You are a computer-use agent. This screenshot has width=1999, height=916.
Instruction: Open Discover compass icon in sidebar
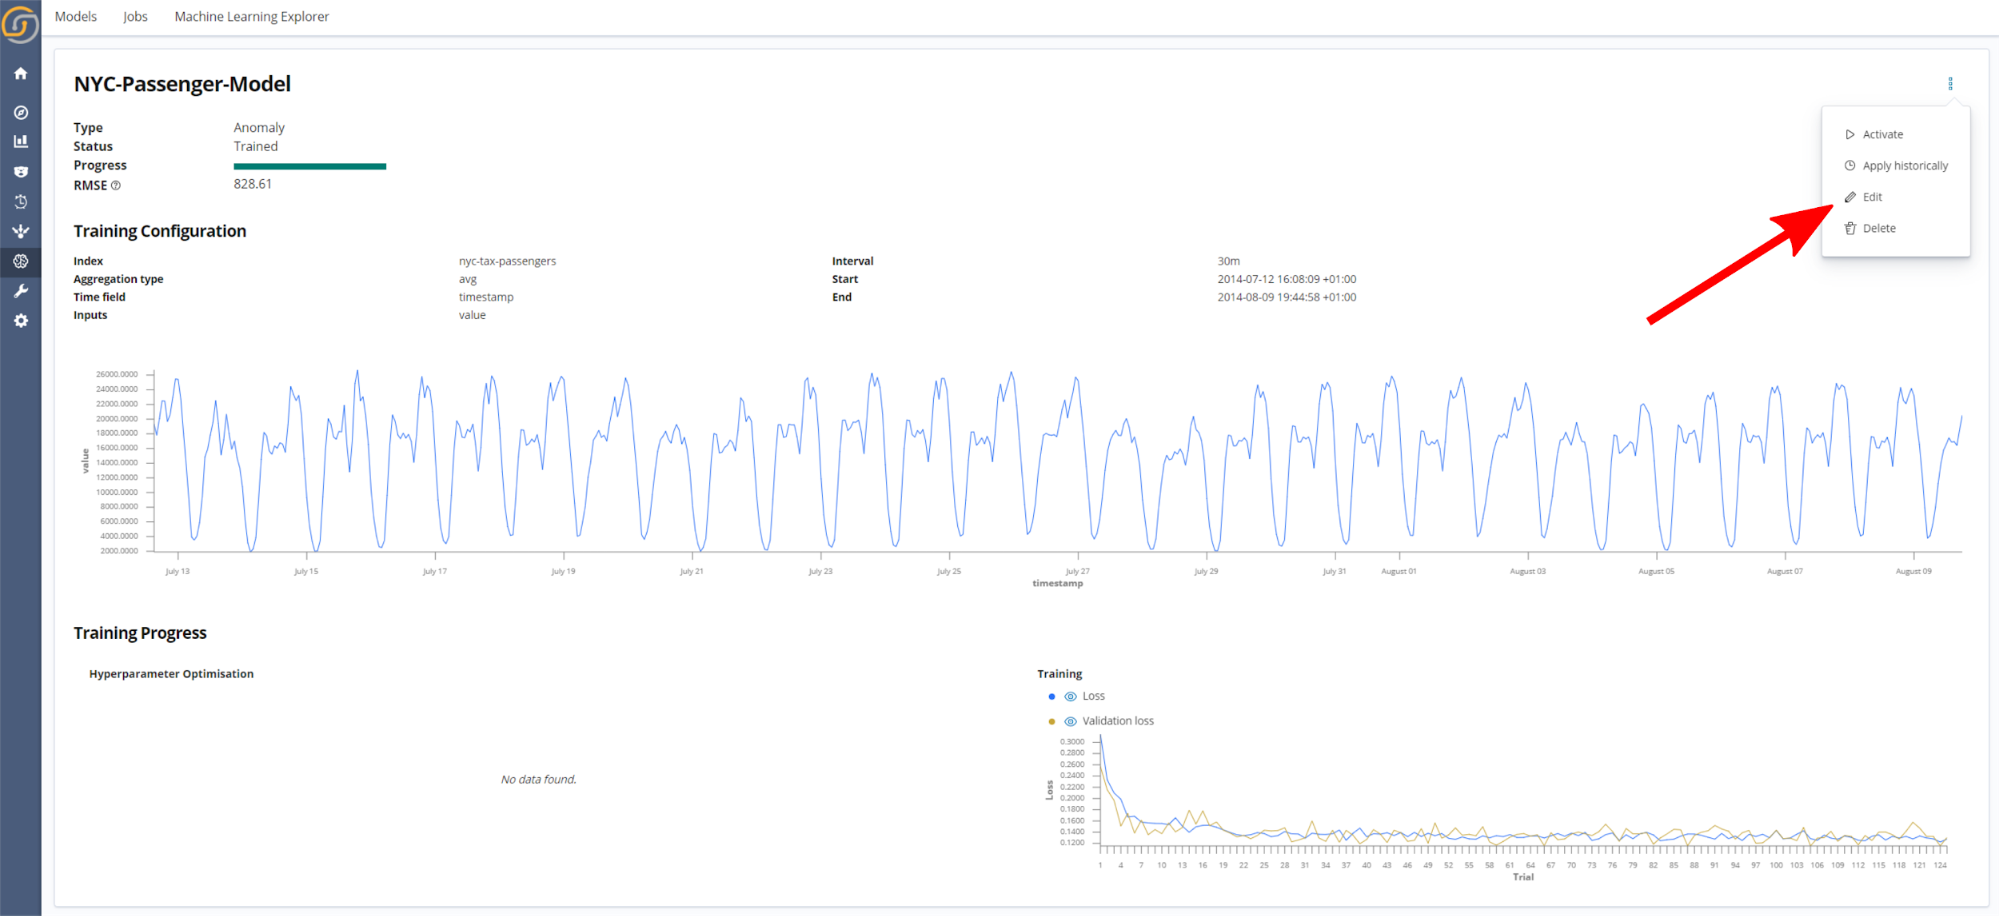20,112
